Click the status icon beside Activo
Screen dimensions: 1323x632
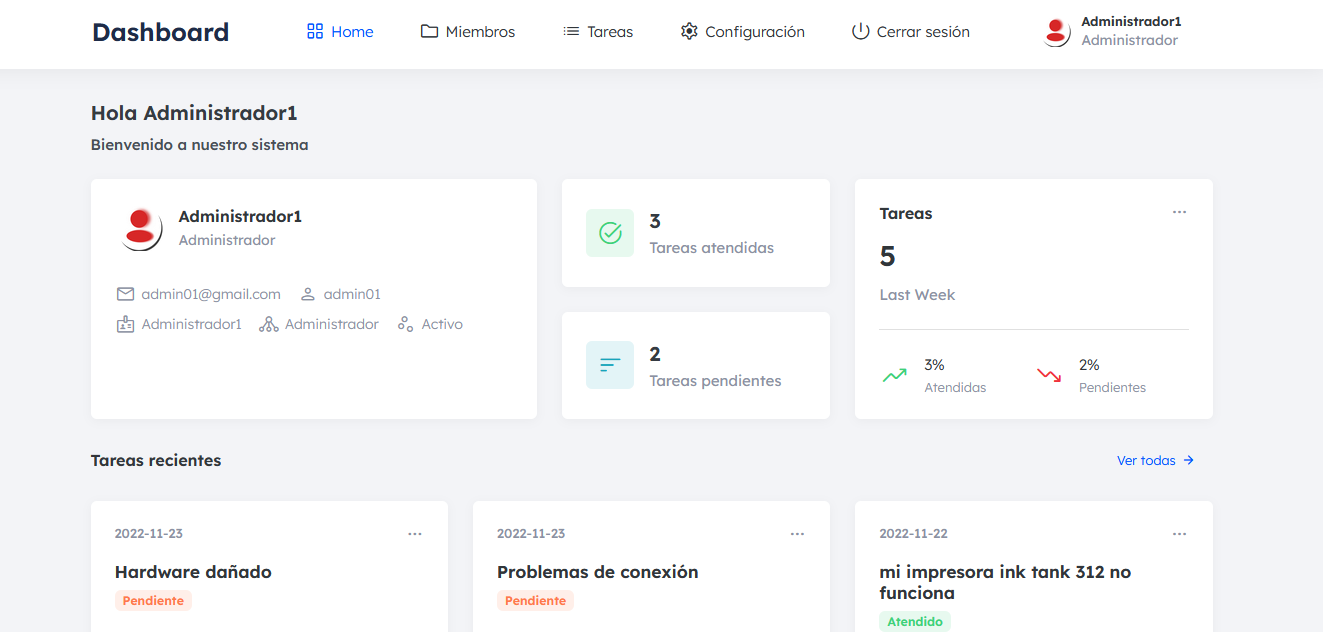[x=405, y=324]
